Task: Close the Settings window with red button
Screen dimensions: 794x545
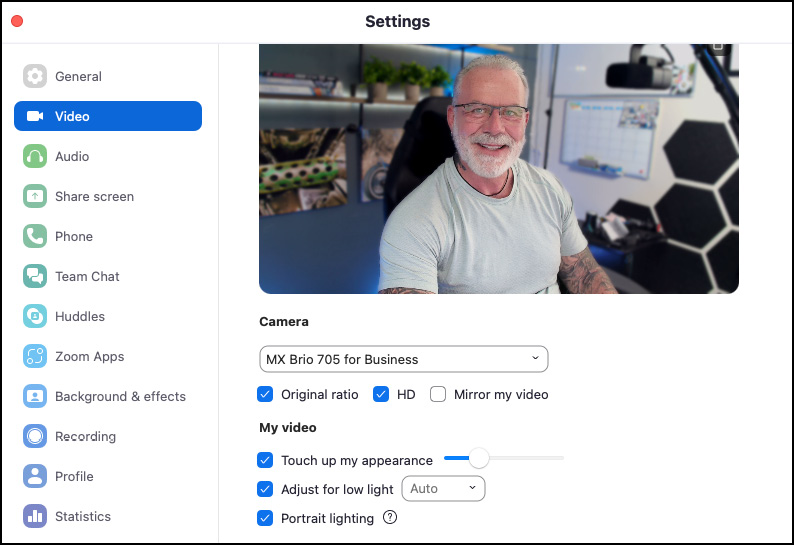Action: [17, 21]
